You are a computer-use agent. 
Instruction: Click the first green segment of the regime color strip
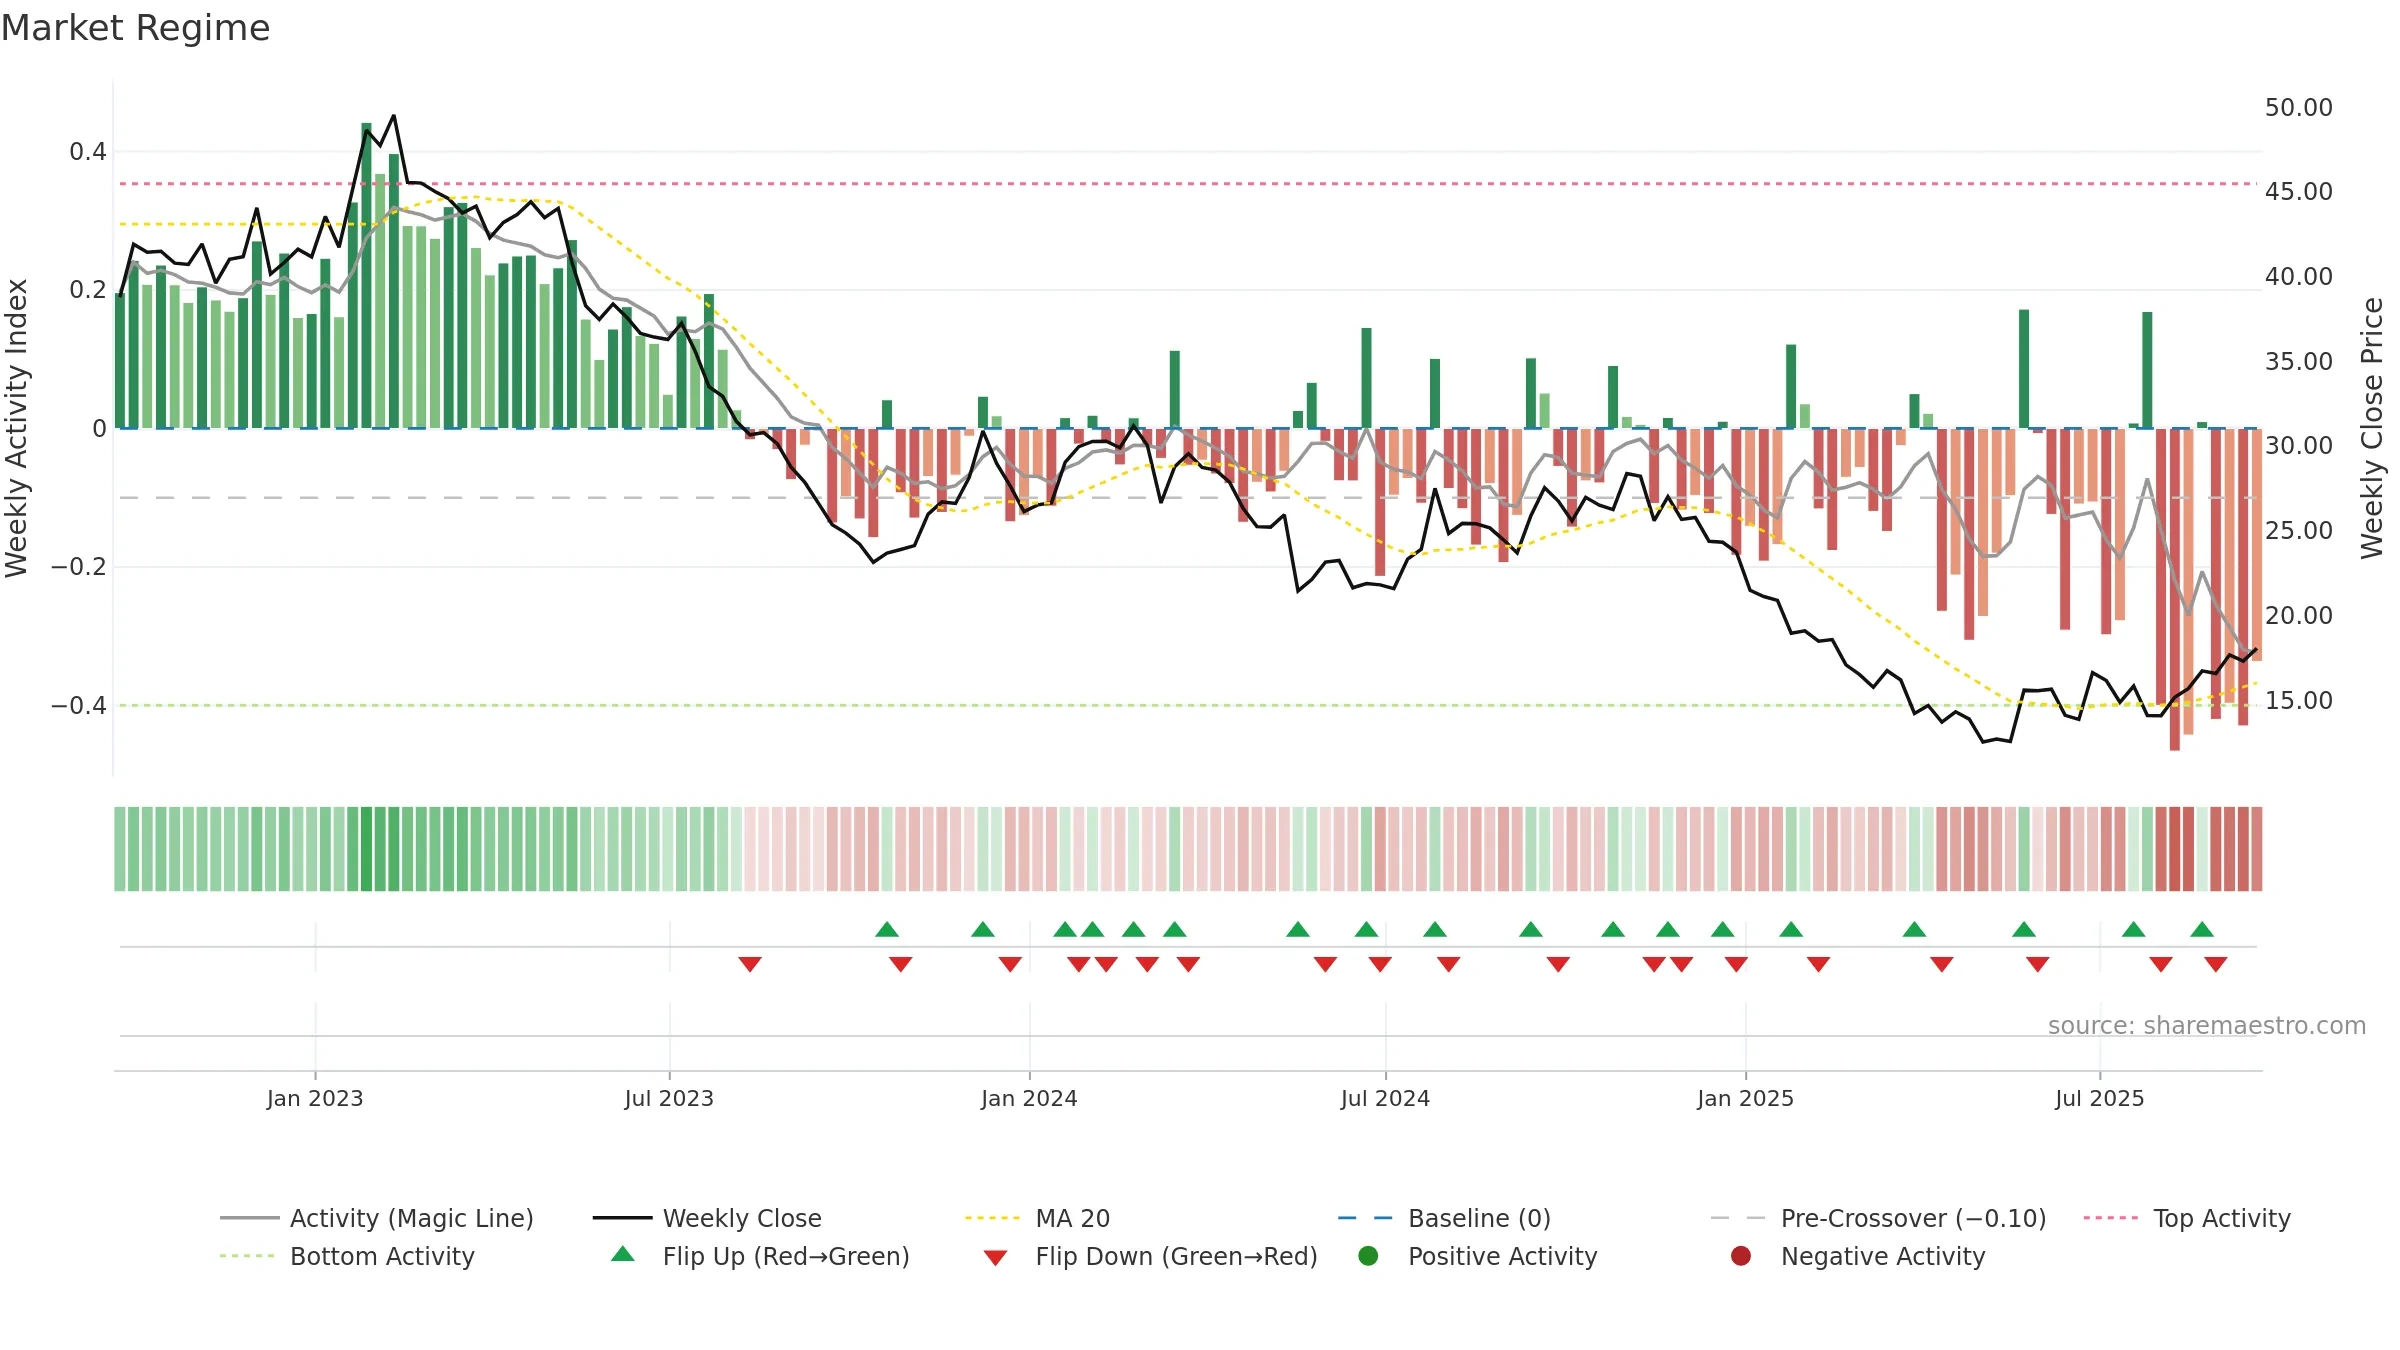click(x=120, y=849)
